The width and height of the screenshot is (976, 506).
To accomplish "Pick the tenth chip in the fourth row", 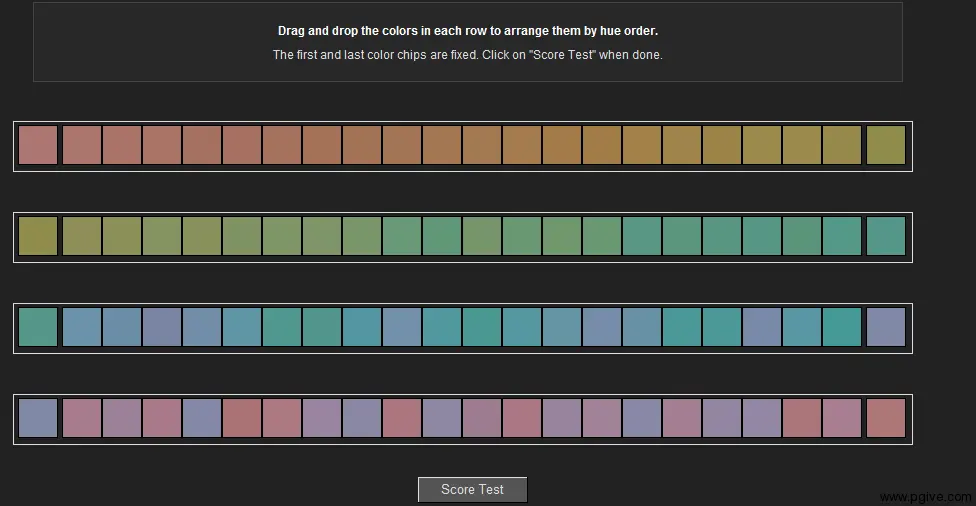I will tap(401, 418).
